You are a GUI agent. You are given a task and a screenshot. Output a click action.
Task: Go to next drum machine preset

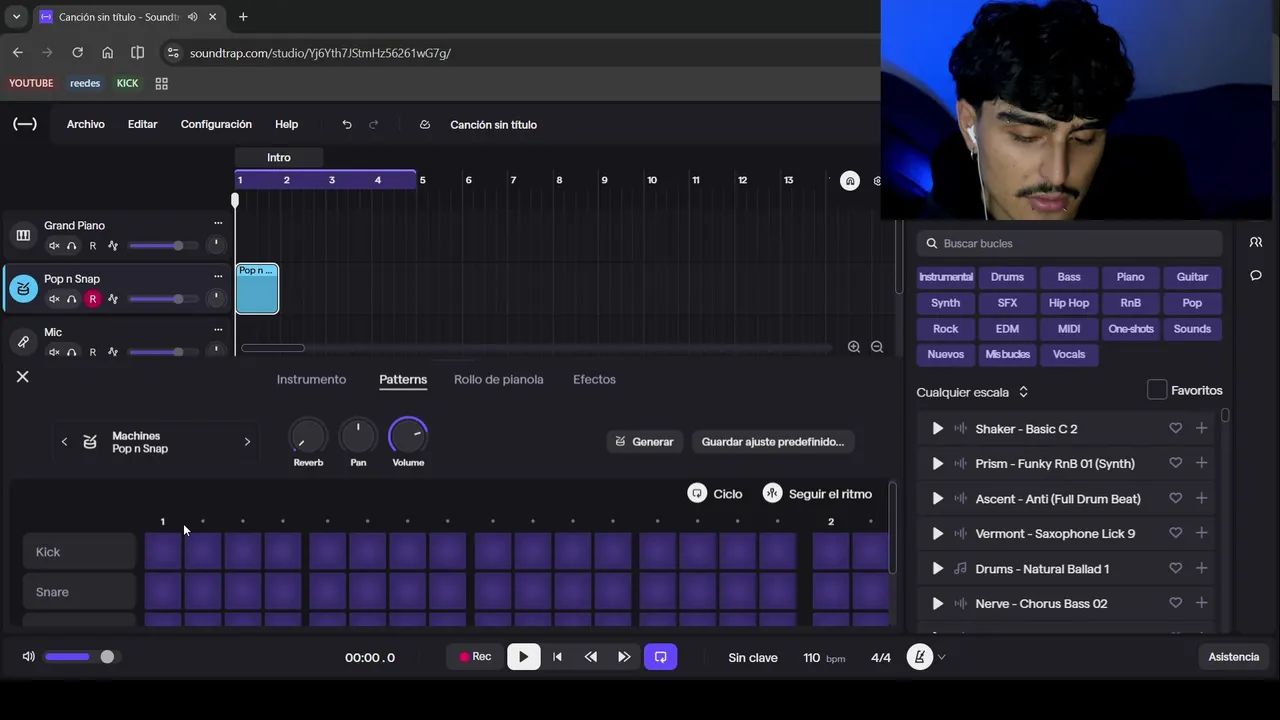click(247, 442)
